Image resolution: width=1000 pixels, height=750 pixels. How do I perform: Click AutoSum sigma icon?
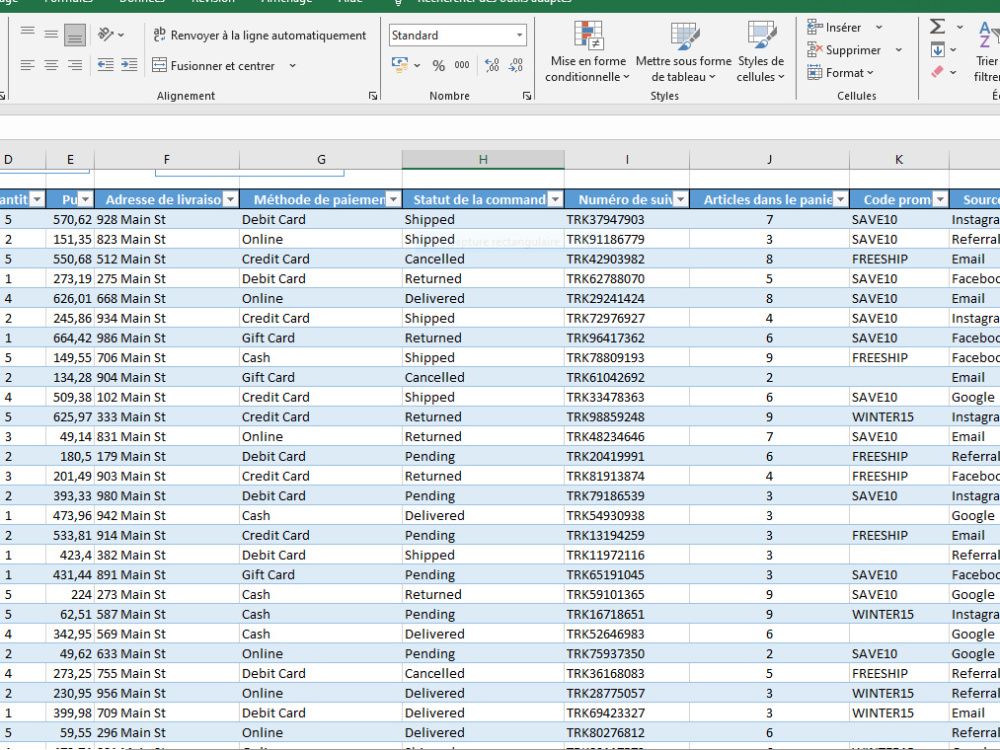(937, 27)
